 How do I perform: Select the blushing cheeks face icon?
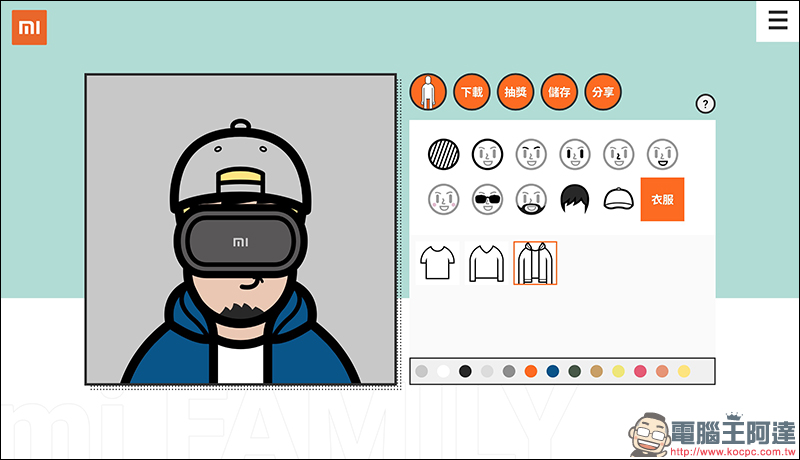[443, 199]
